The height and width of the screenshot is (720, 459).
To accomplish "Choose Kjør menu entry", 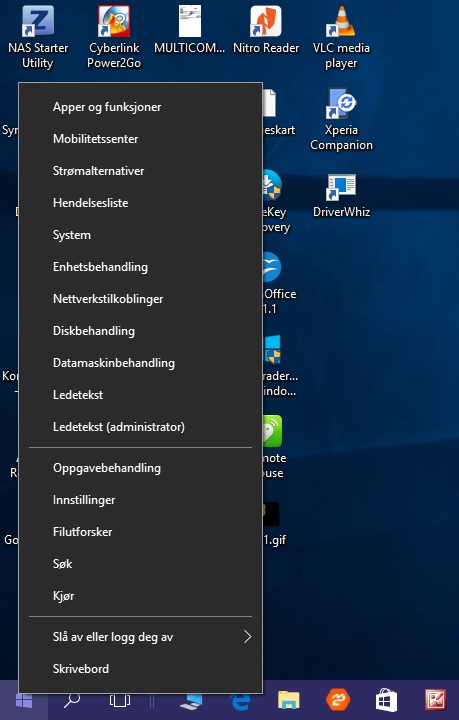I will tap(140, 596).
